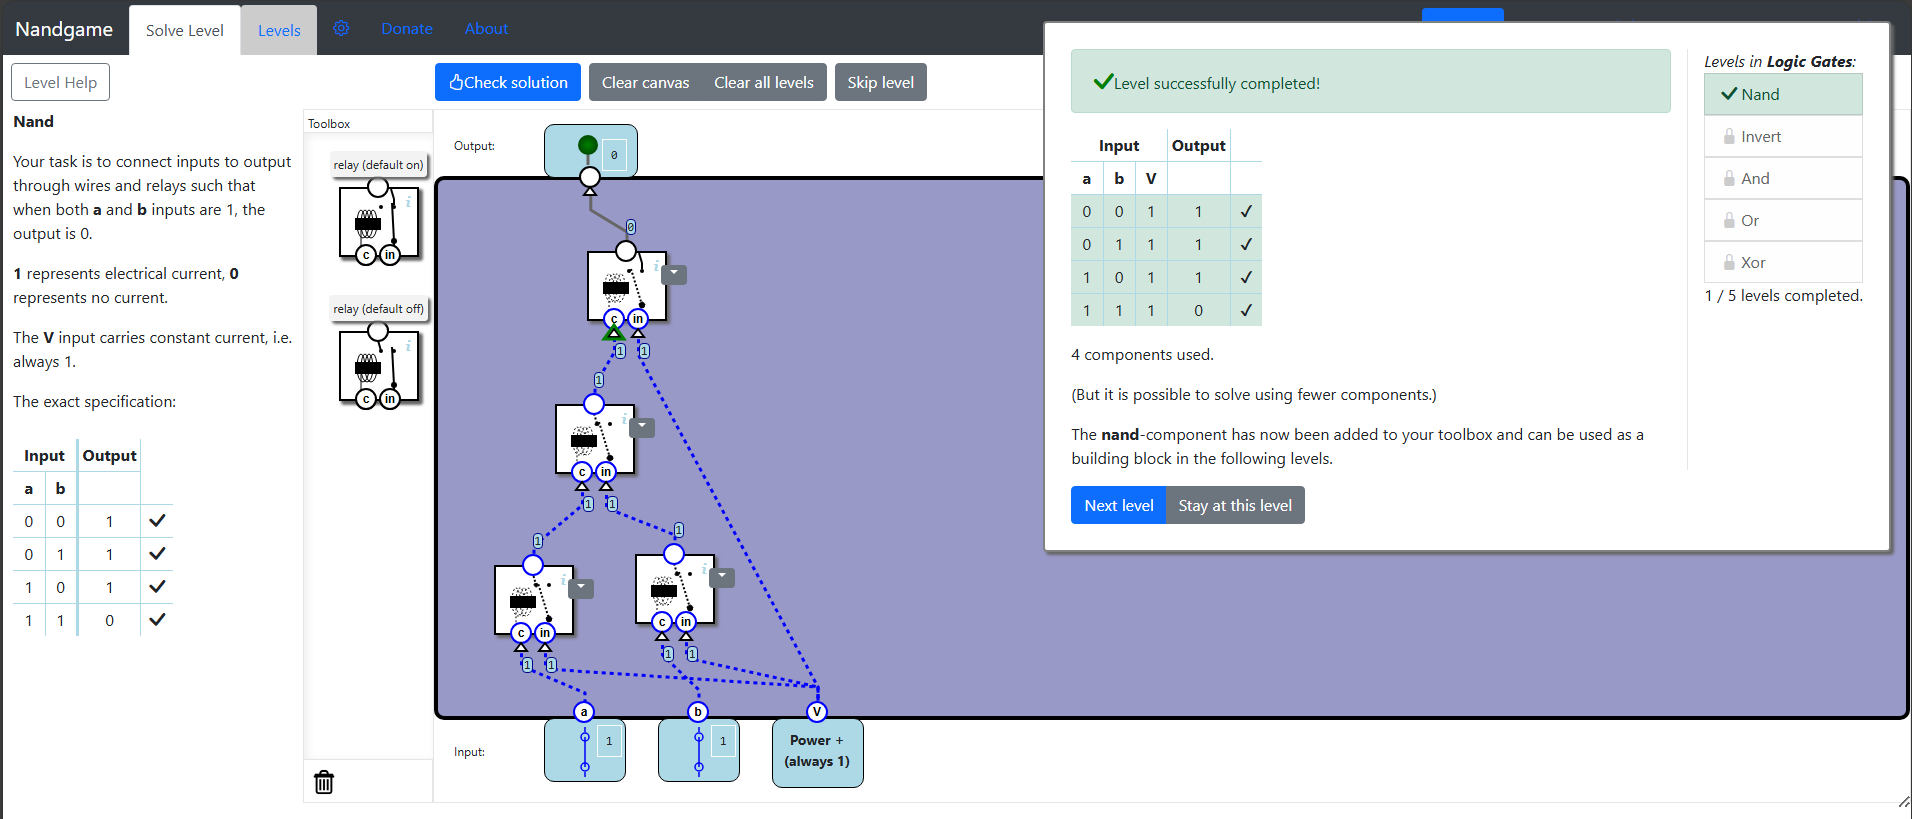Open dropdown on topmost relay component

pyautogui.click(x=675, y=274)
